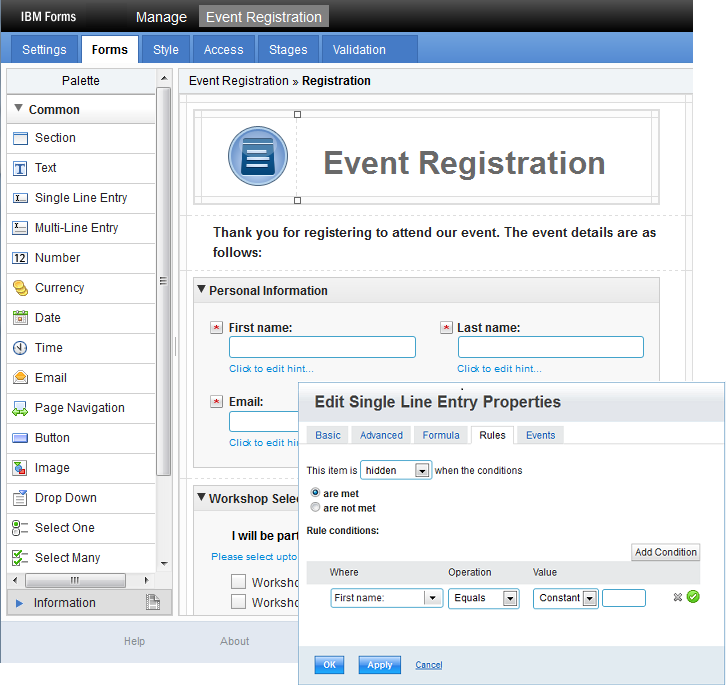
Task: Select the Section palette icon
Action: [x=20, y=138]
